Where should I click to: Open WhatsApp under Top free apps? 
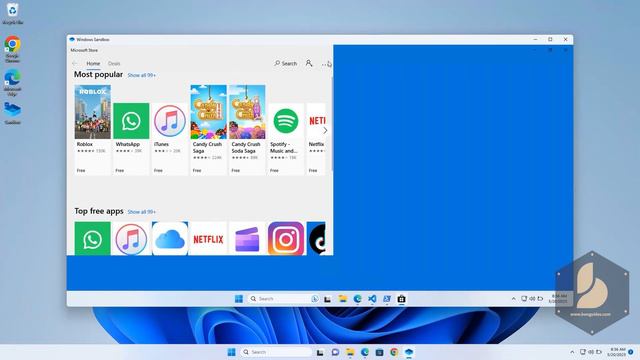coord(93,239)
